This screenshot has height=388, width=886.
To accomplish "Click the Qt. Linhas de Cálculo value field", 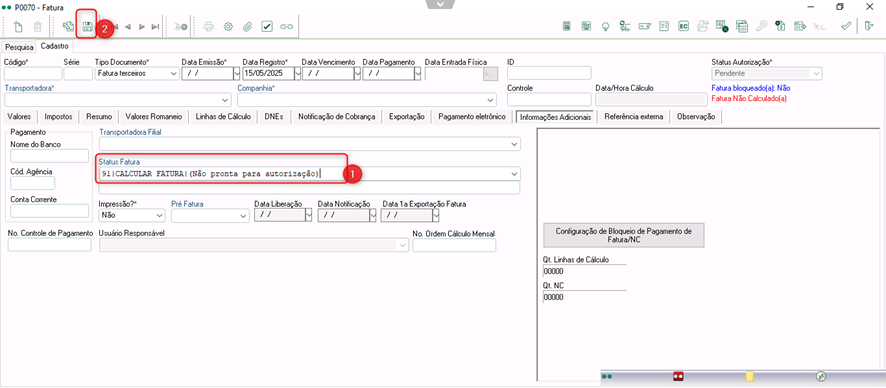I will 584,271.
